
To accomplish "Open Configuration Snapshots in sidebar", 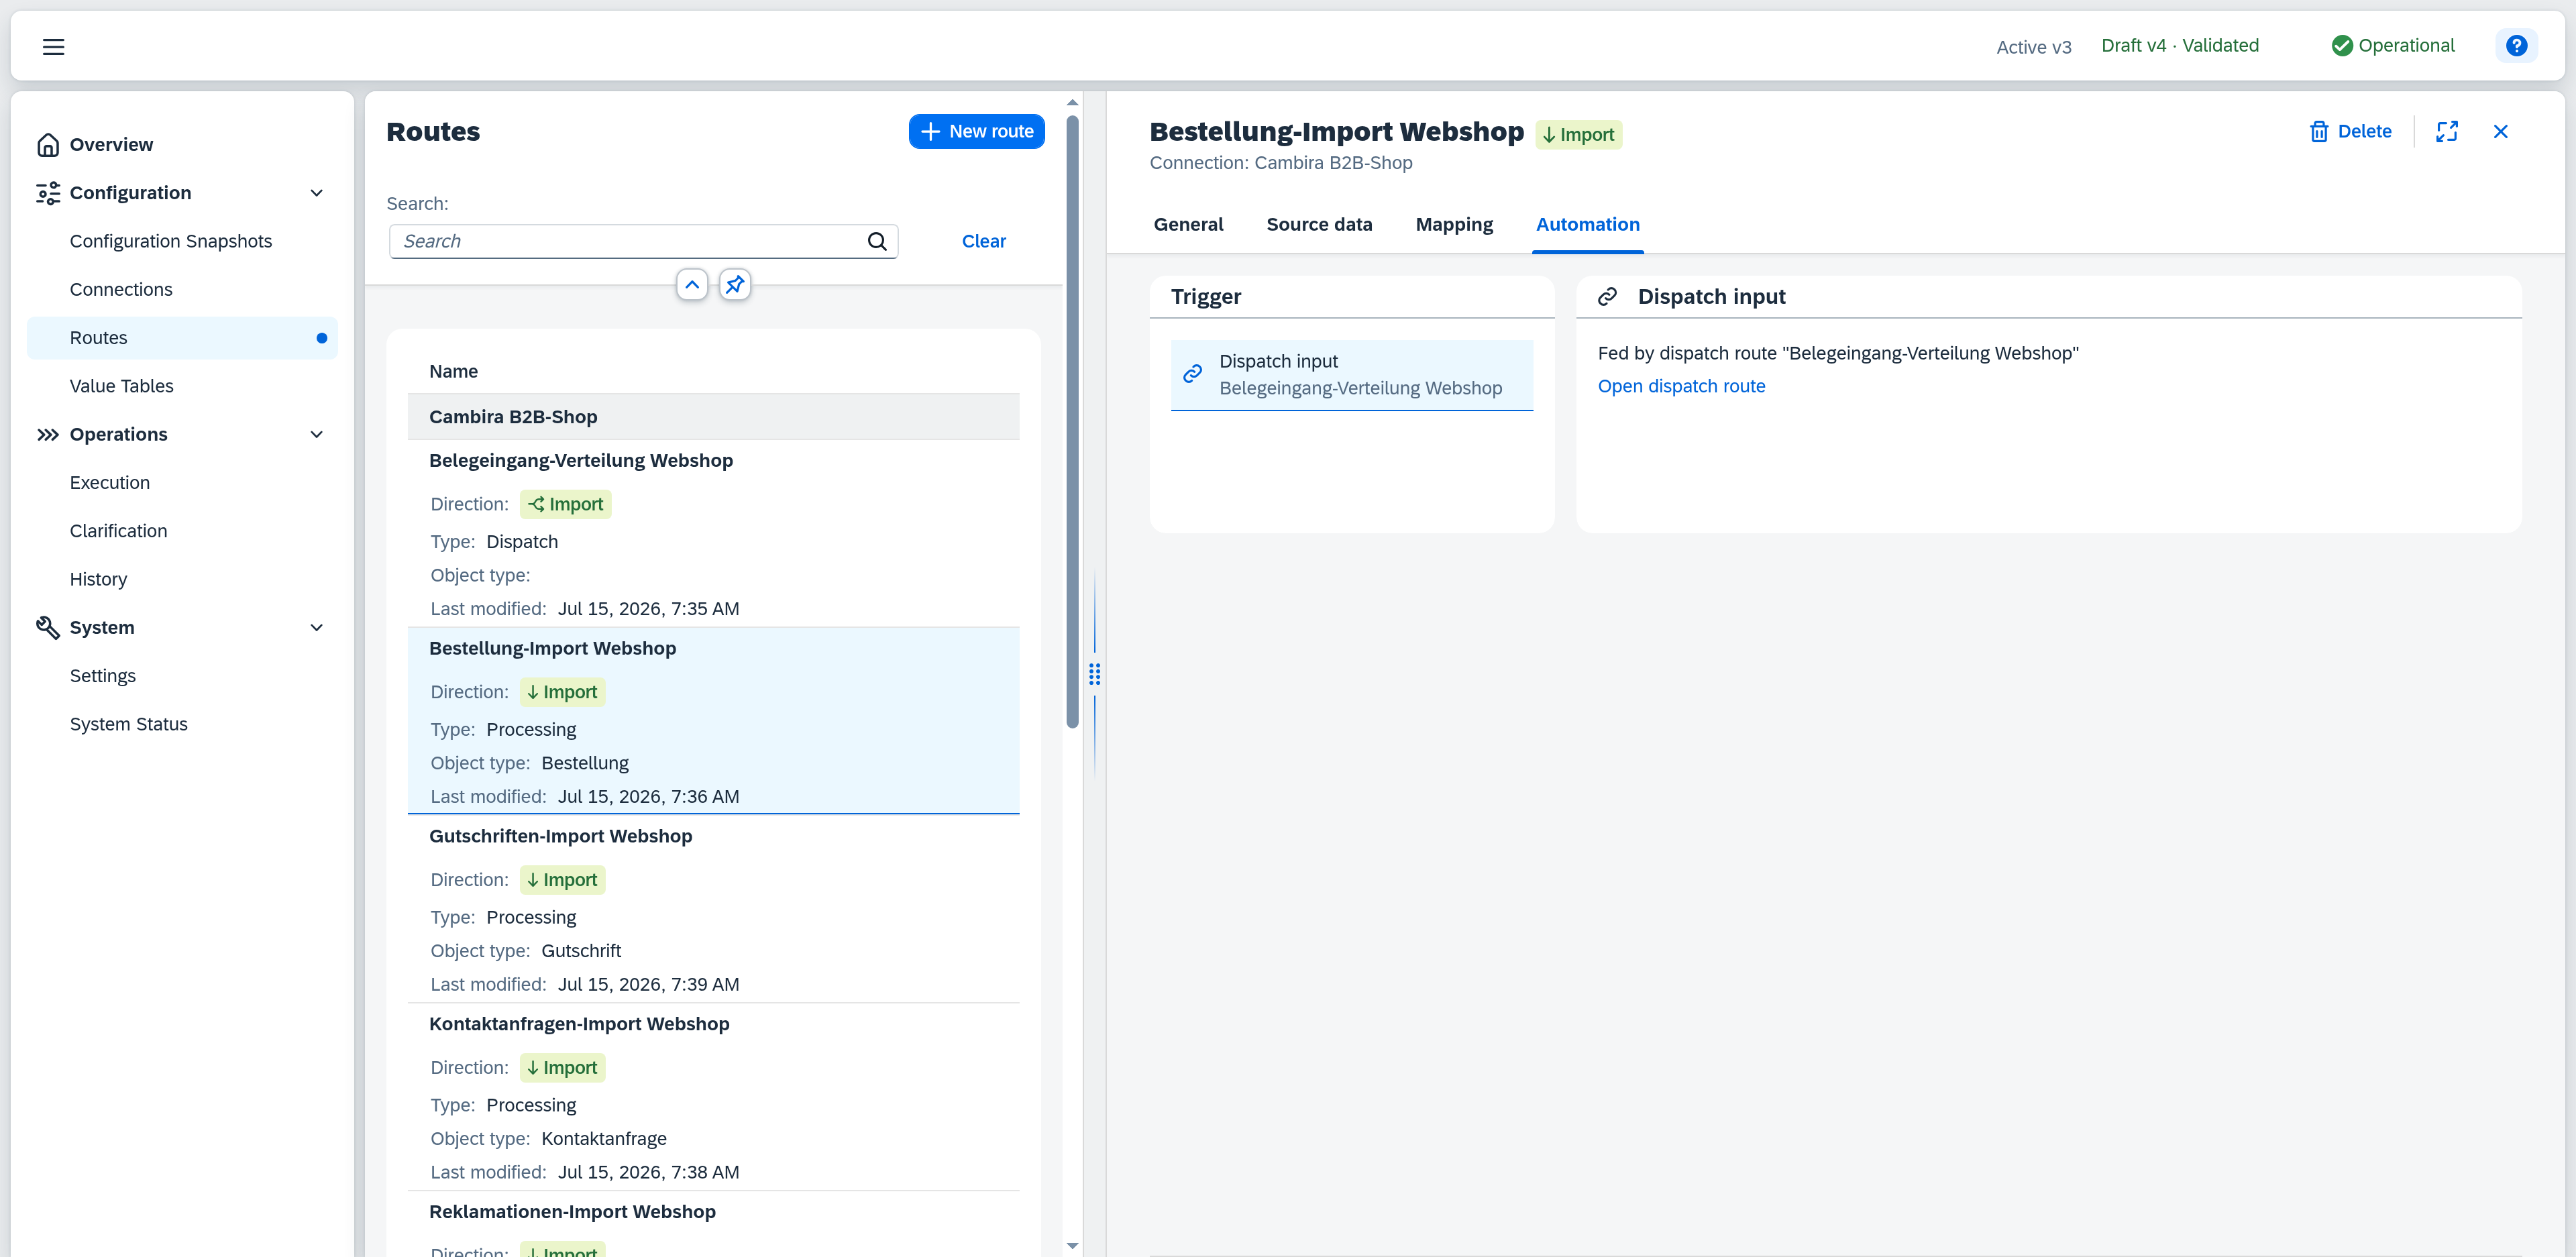I will coord(182,241).
